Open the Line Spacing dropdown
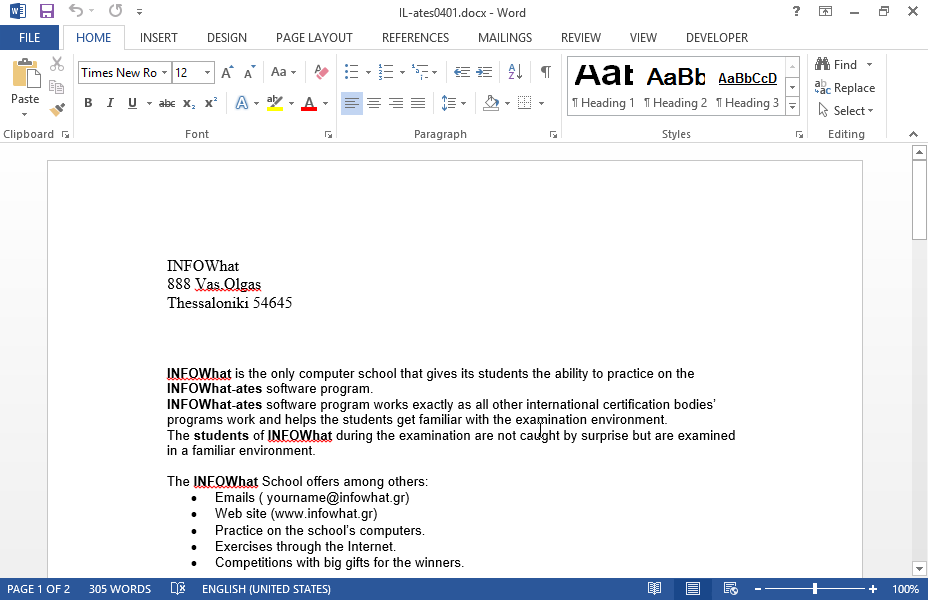This screenshot has height=600, width=928. pos(454,104)
